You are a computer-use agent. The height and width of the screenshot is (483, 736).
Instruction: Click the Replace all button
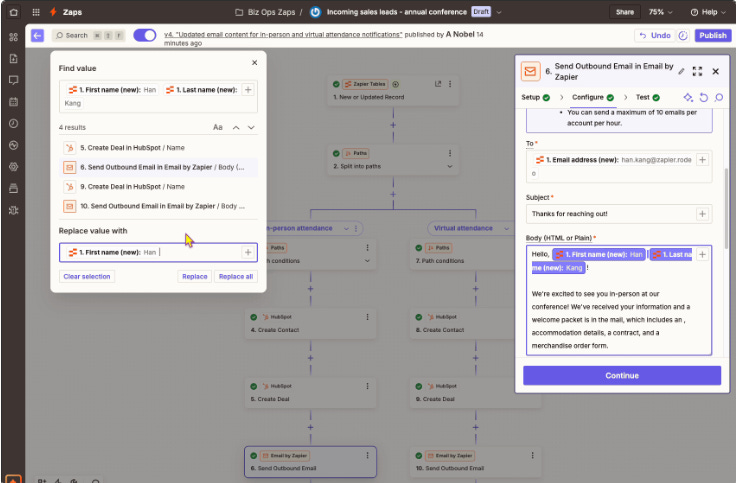[236, 276]
